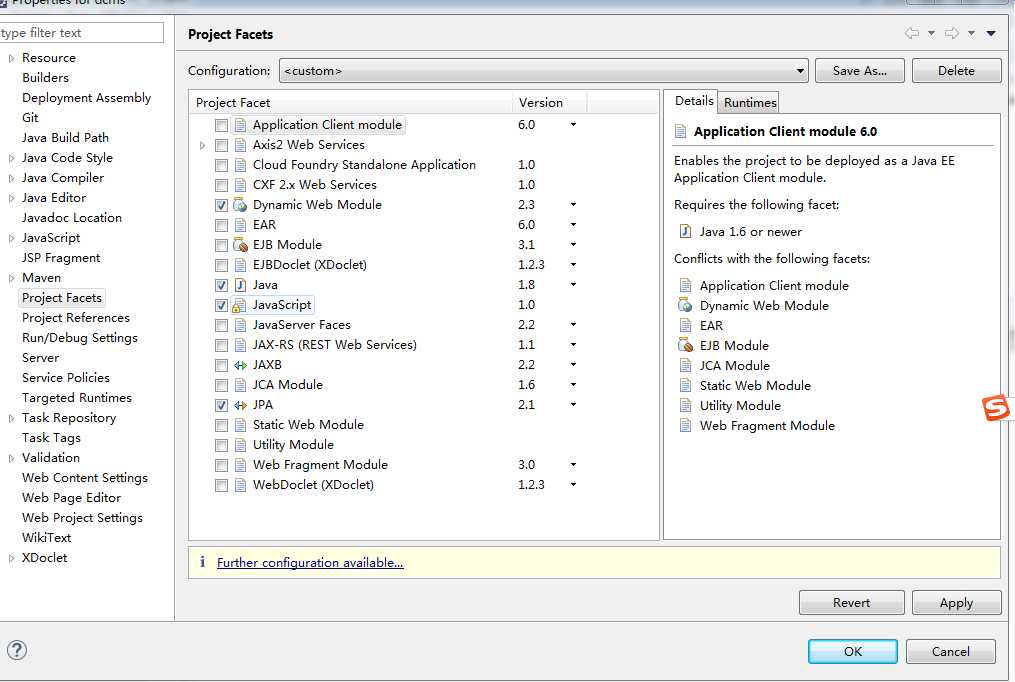The width and height of the screenshot is (1015, 682).
Task: Expand the Resource tree node
Action: click(11, 58)
